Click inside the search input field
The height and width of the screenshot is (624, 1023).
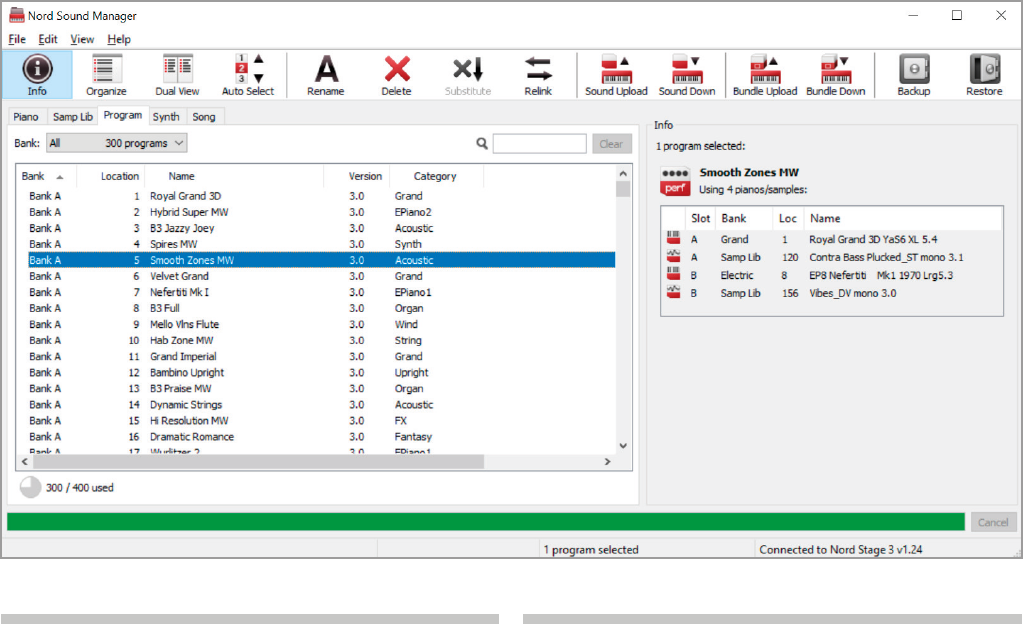click(540, 144)
